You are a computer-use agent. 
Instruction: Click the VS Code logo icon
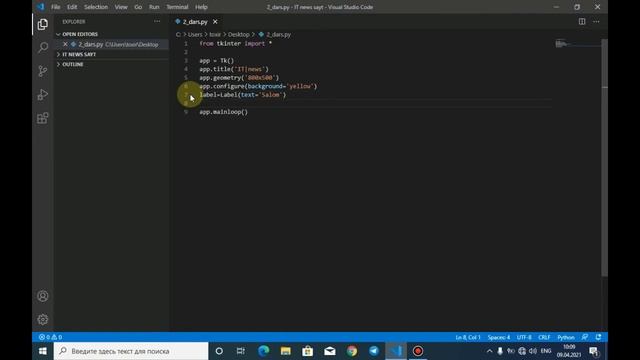[40, 7]
